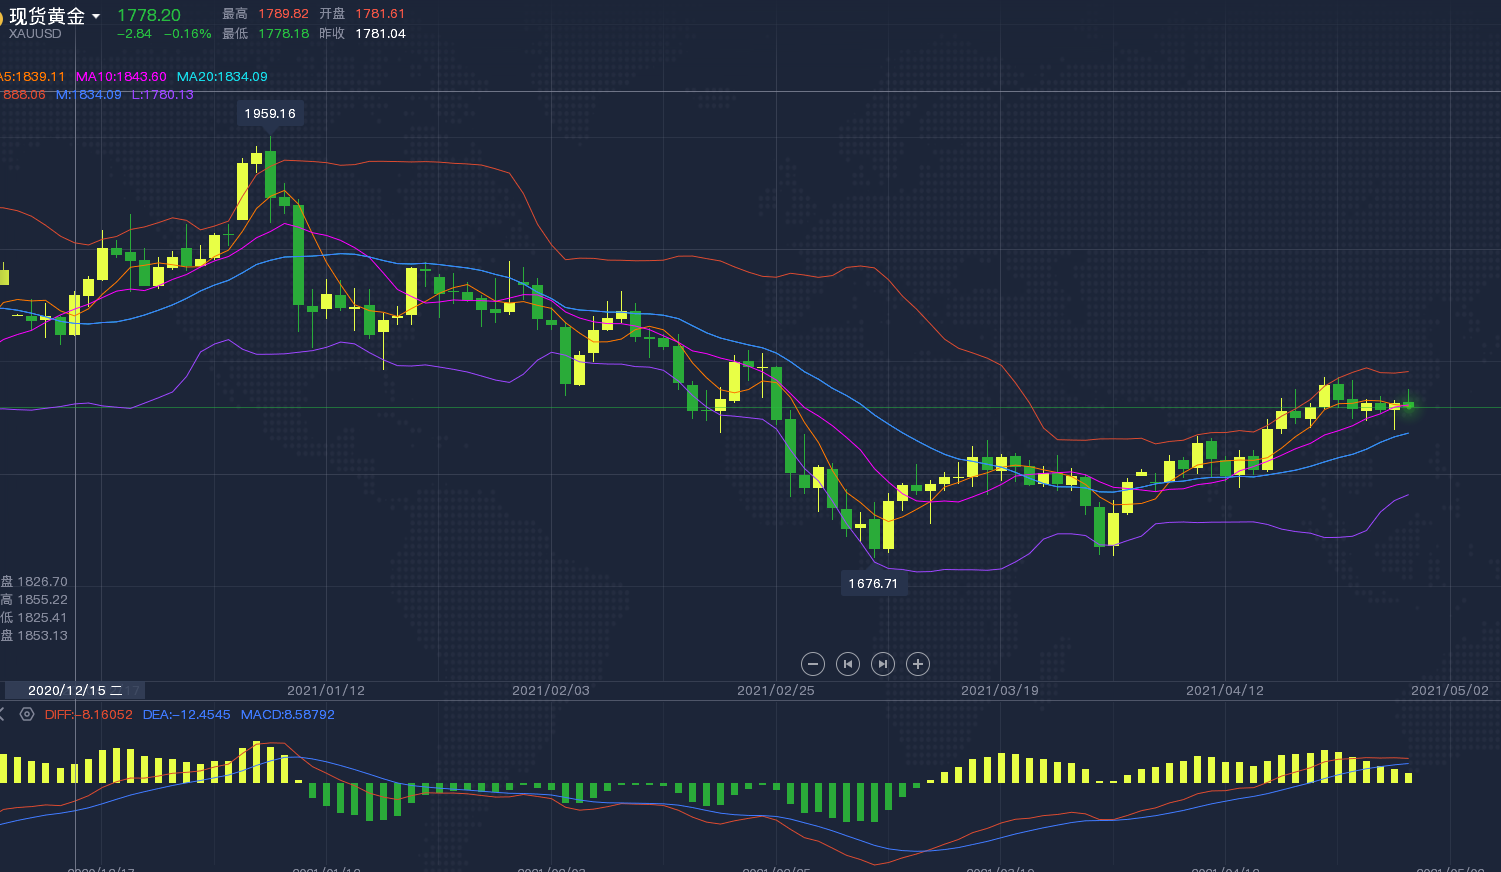
Task: Click the MA10:1843.60 indicator label
Action: coord(121,77)
